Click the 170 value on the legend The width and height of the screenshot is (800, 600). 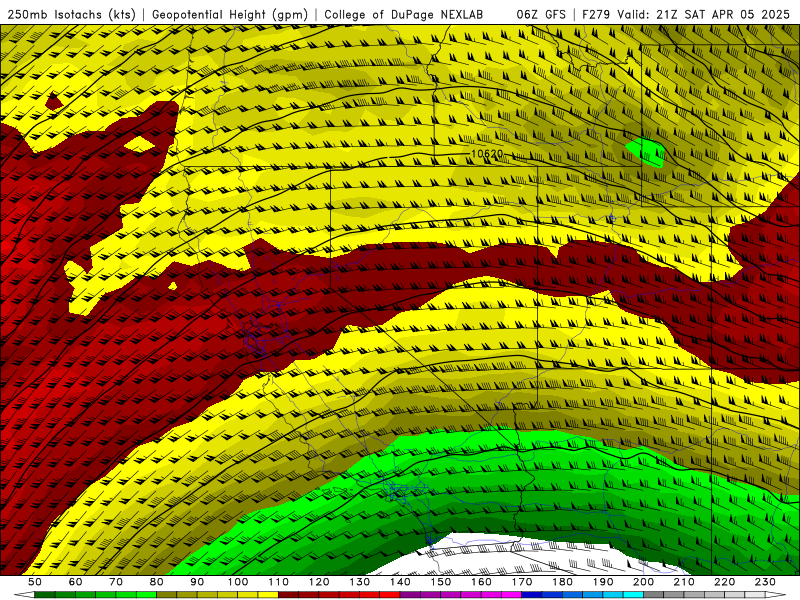521,582
